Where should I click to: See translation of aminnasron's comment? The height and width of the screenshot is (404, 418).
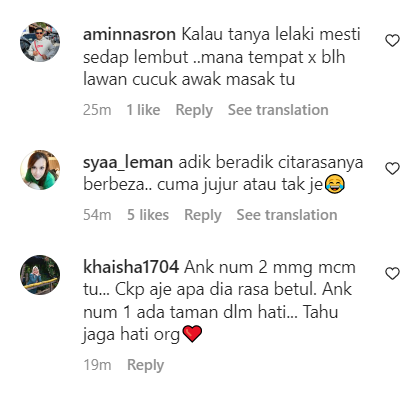coord(278,110)
